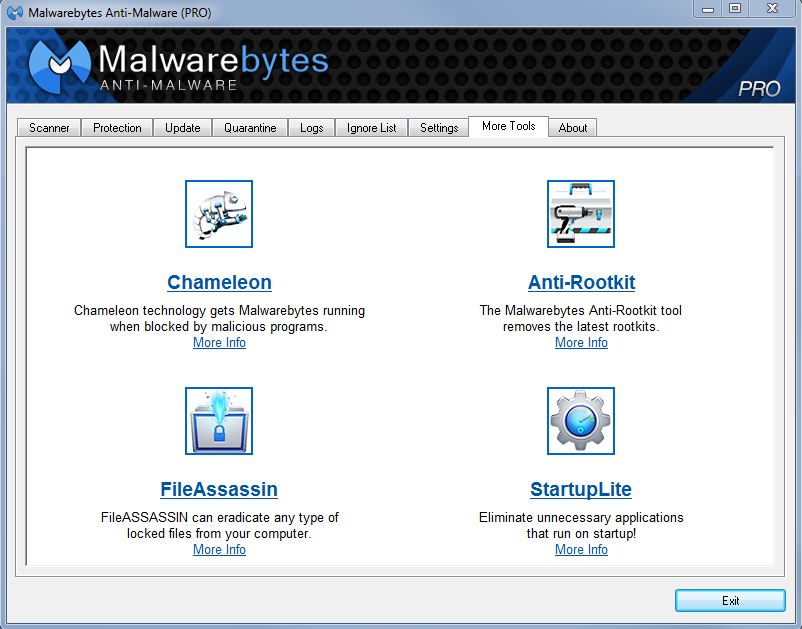Image resolution: width=802 pixels, height=629 pixels.
Task: Open the Quarantine tab
Action: point(250,128)
